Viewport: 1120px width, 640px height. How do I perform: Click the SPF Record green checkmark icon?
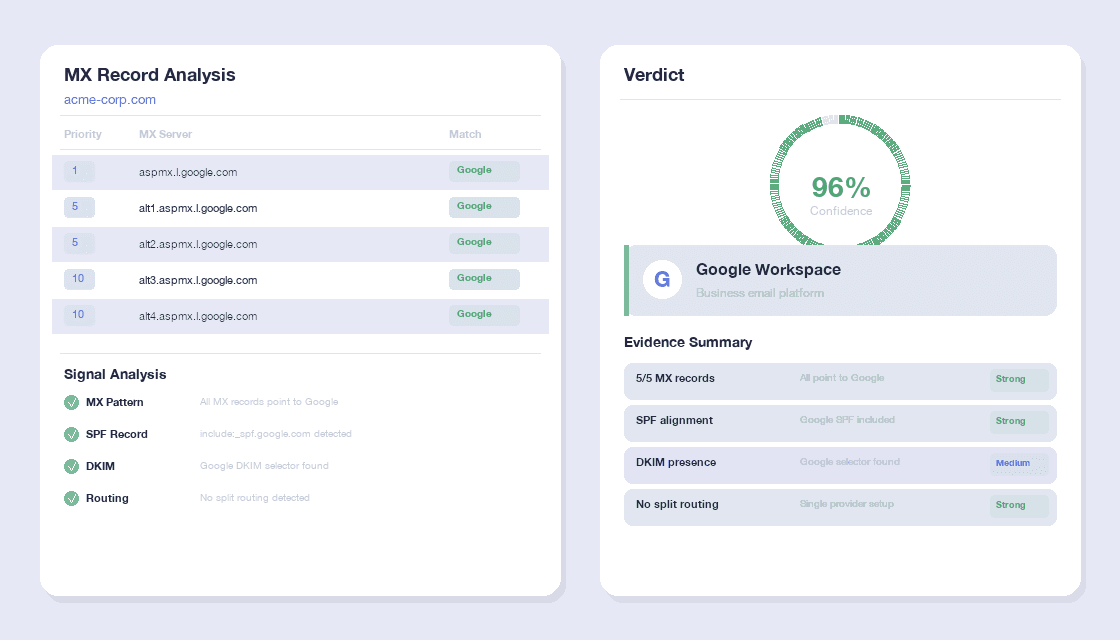coord(71,434)
